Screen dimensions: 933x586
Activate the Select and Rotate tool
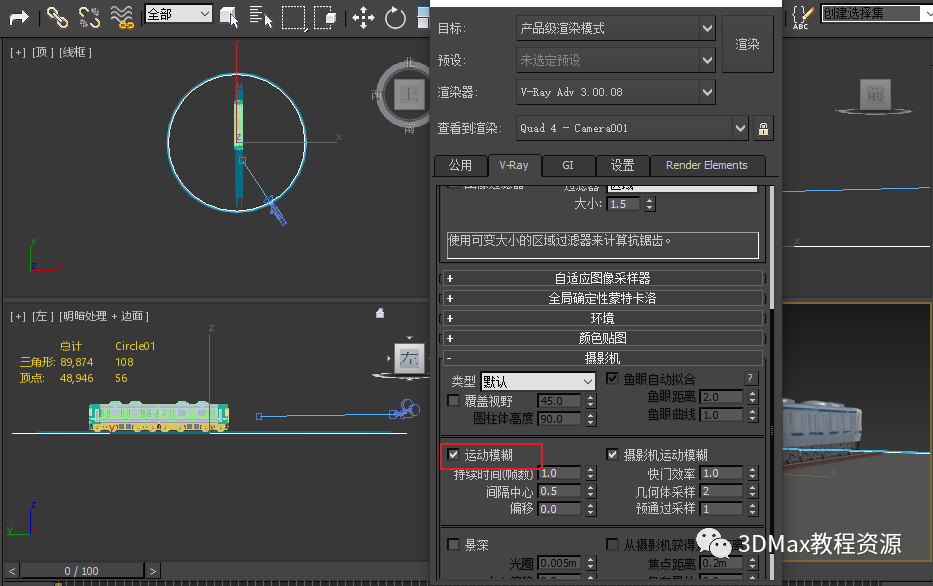[x=395, y=18]
